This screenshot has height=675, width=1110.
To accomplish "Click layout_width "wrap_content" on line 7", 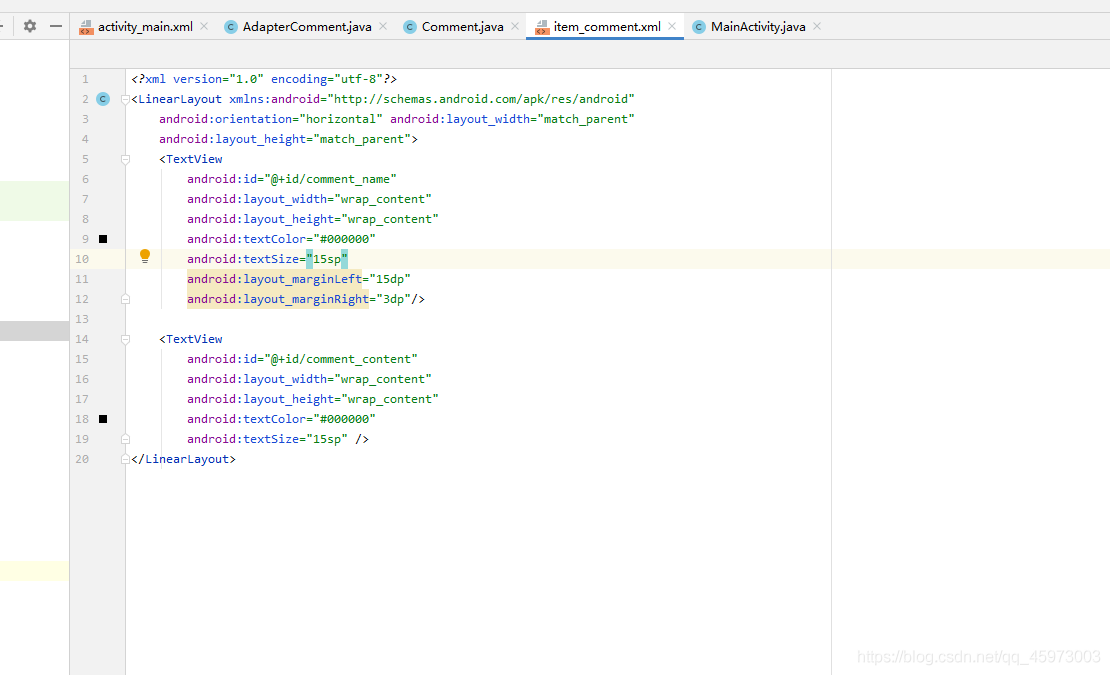I will [383, 199].
